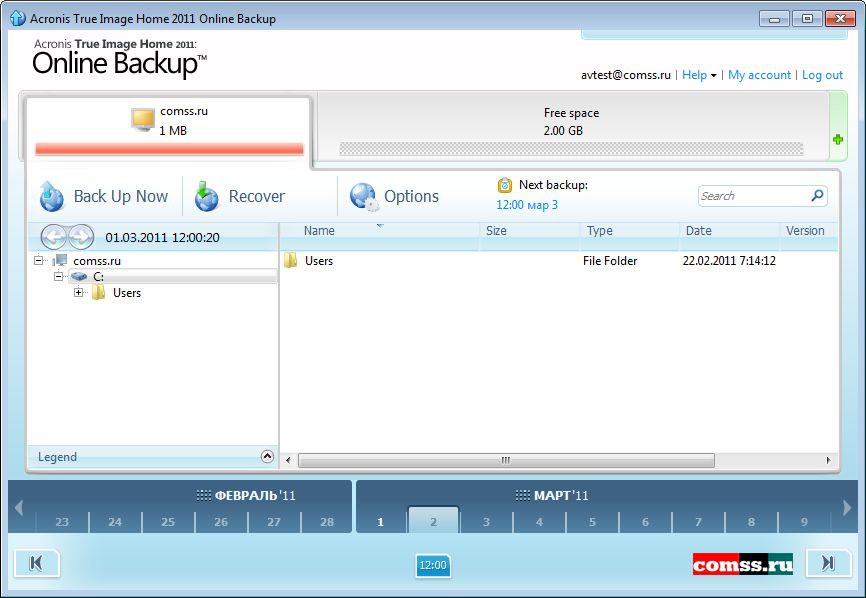Screen dimensions: 866x598
Task: Collapse the C: drive node
Action: click(x=59, y=276)
